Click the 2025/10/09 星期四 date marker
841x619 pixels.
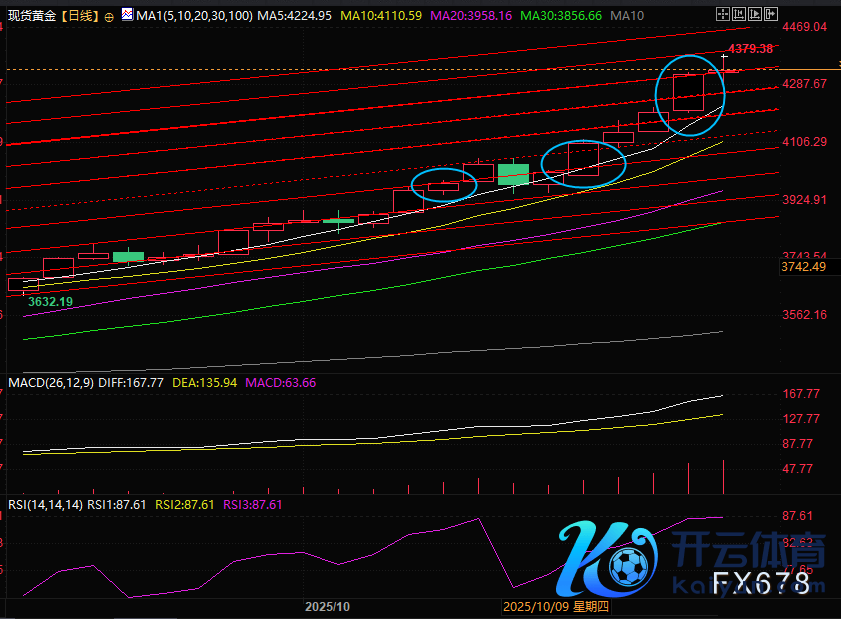(x=555, y=607)
